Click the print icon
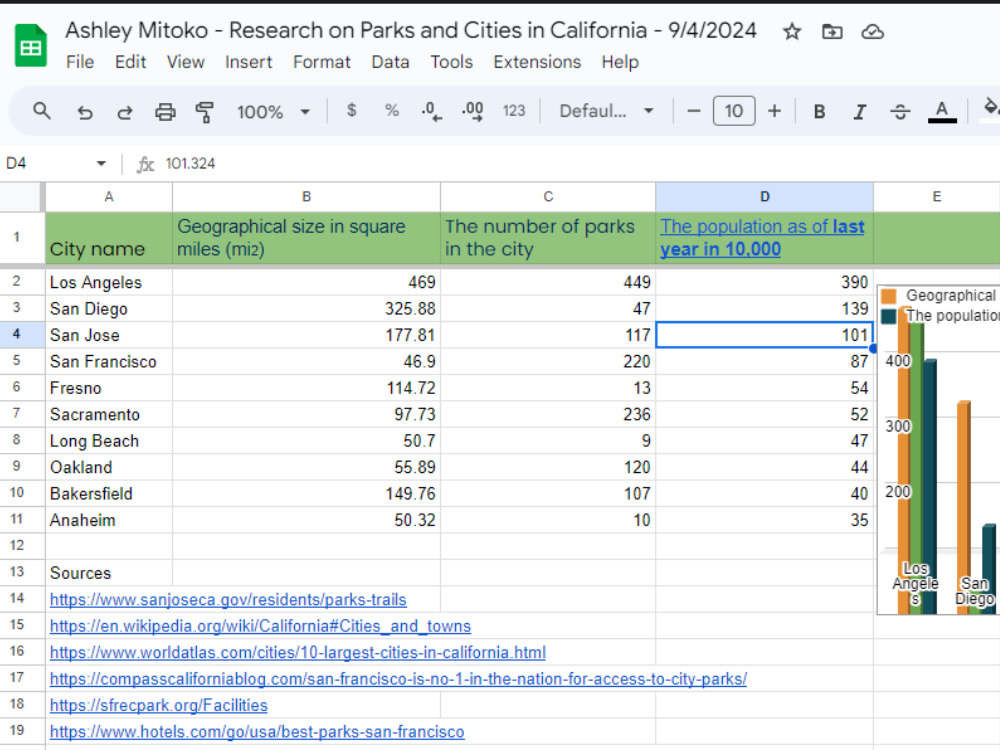The image size is (1000, 750). click(165, 112)
